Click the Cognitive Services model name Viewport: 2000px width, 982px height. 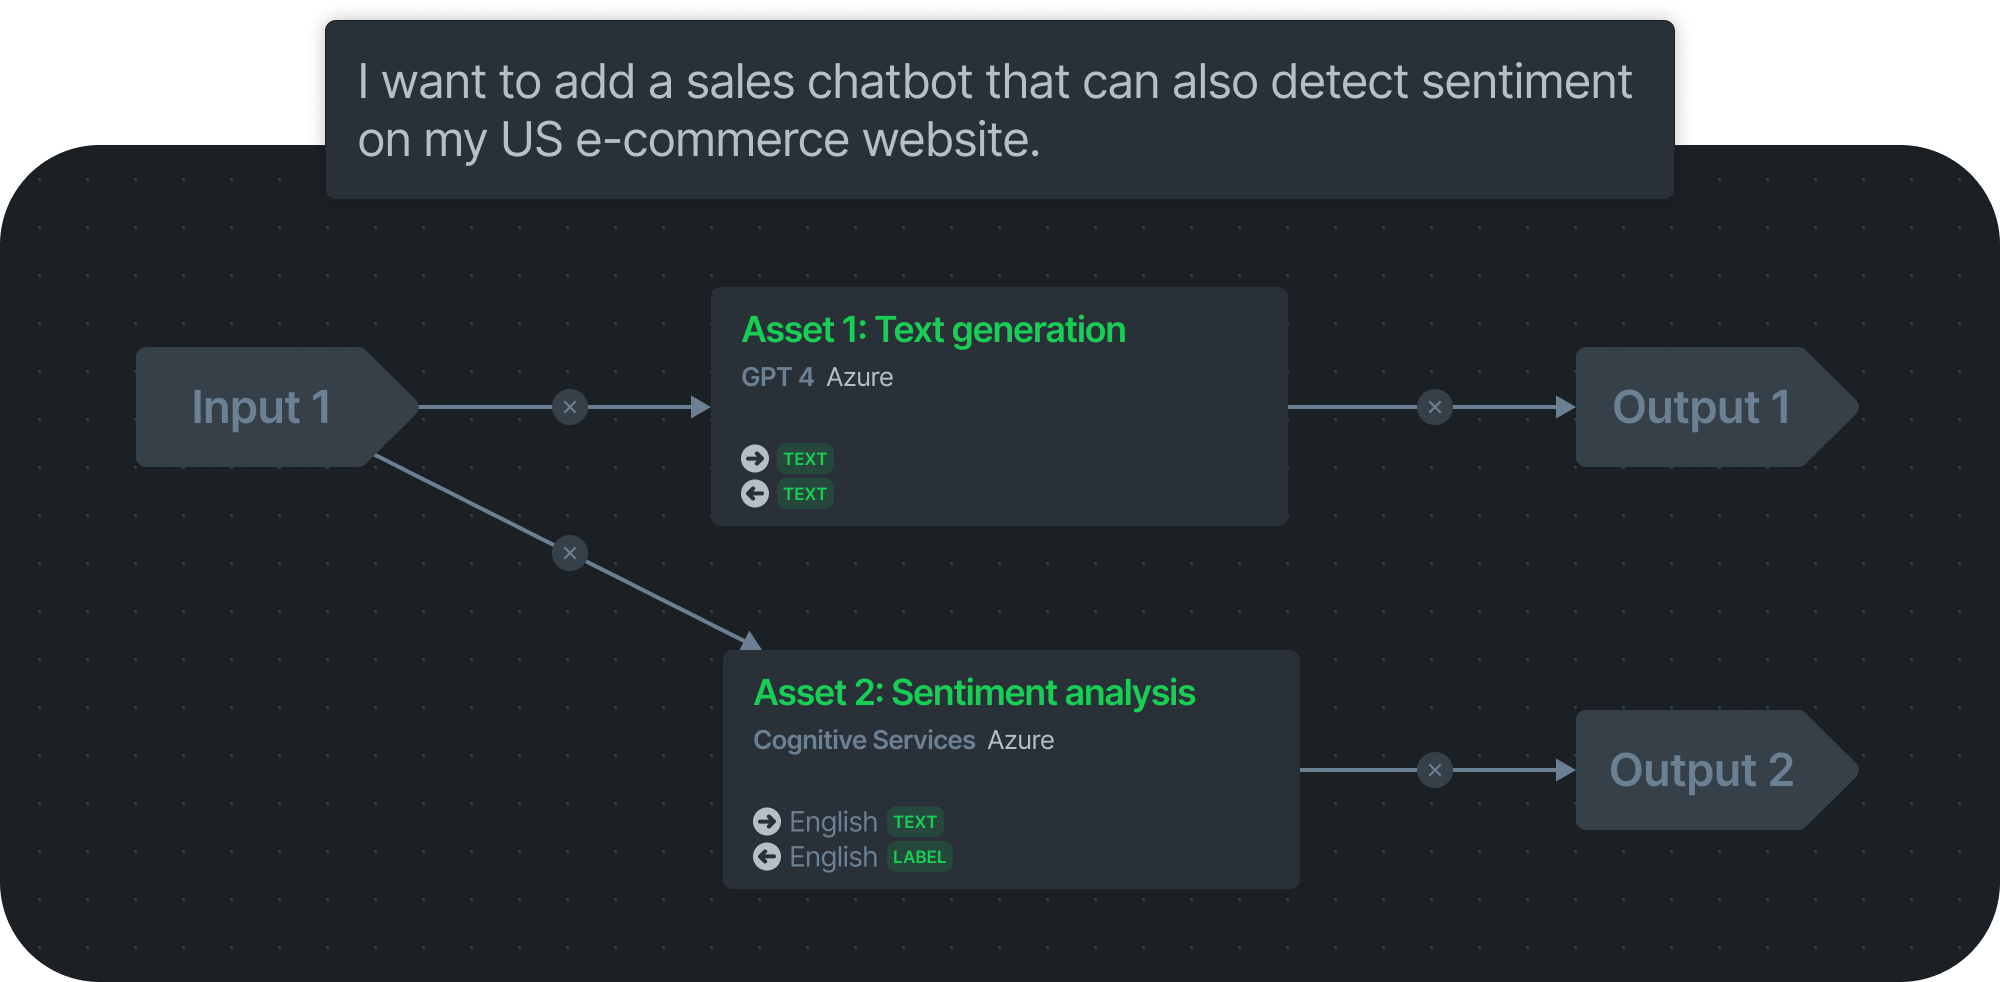(x=864, y=740)
